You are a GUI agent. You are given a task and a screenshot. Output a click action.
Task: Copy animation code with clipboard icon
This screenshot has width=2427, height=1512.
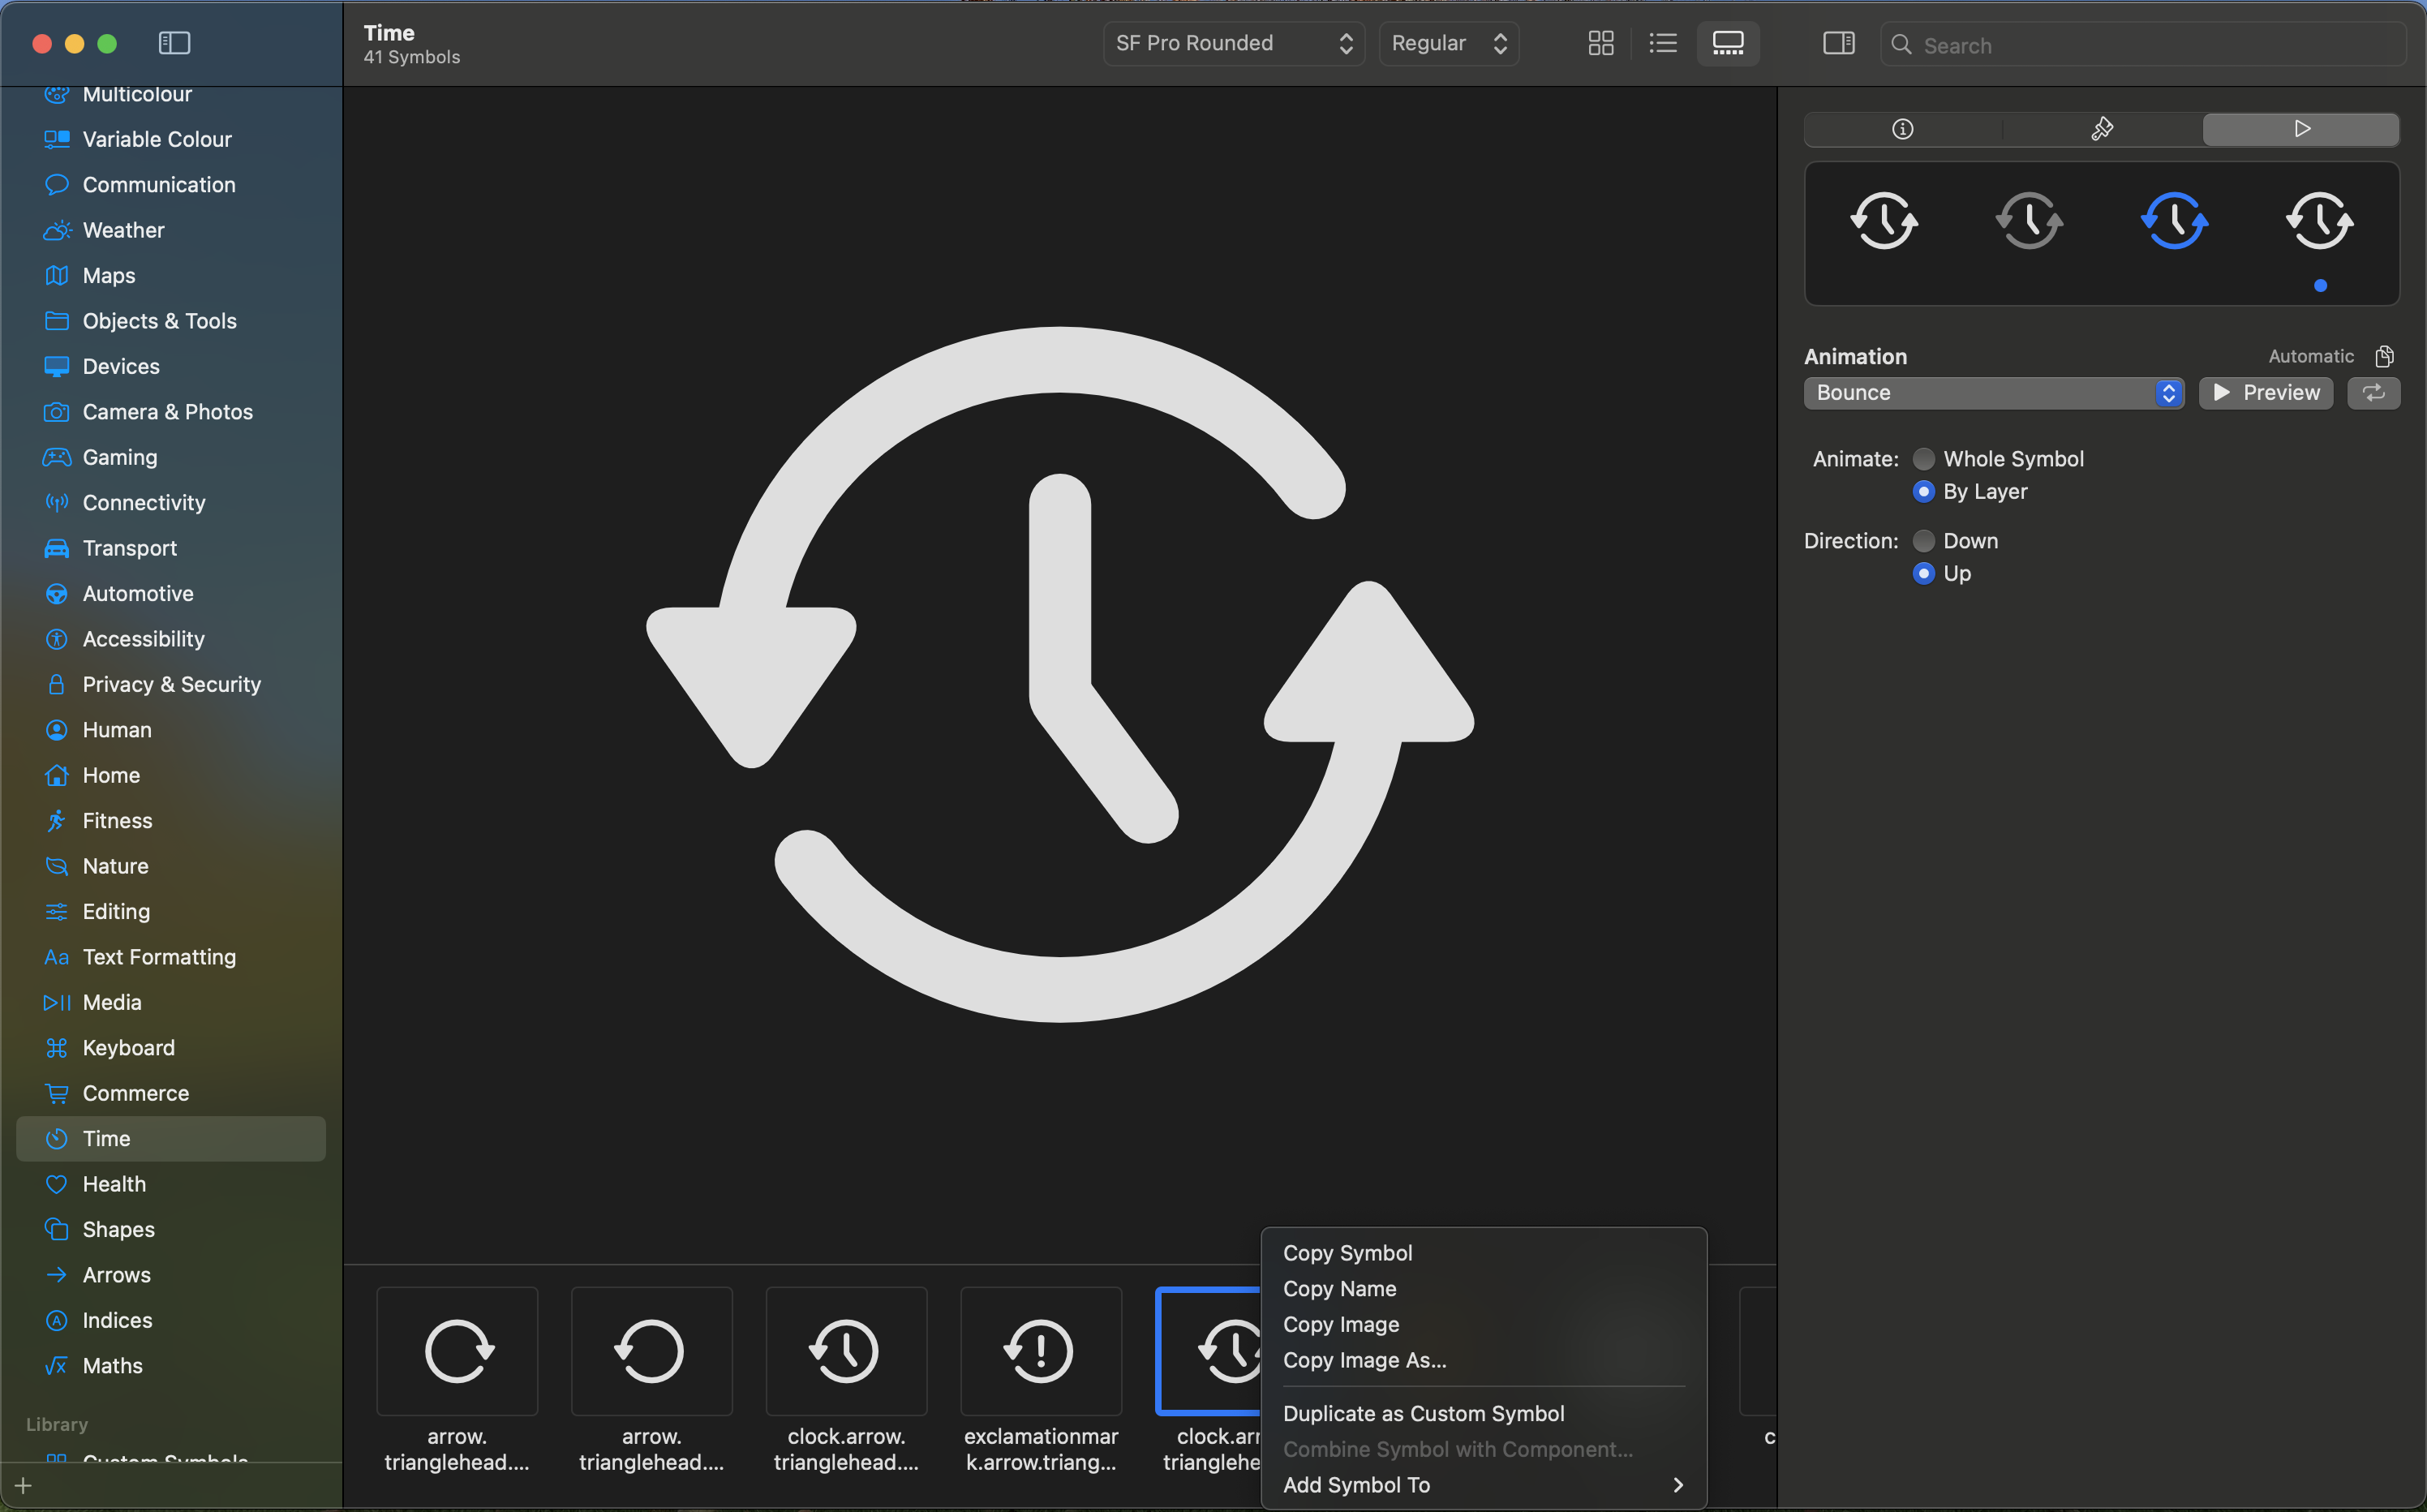2384,356
